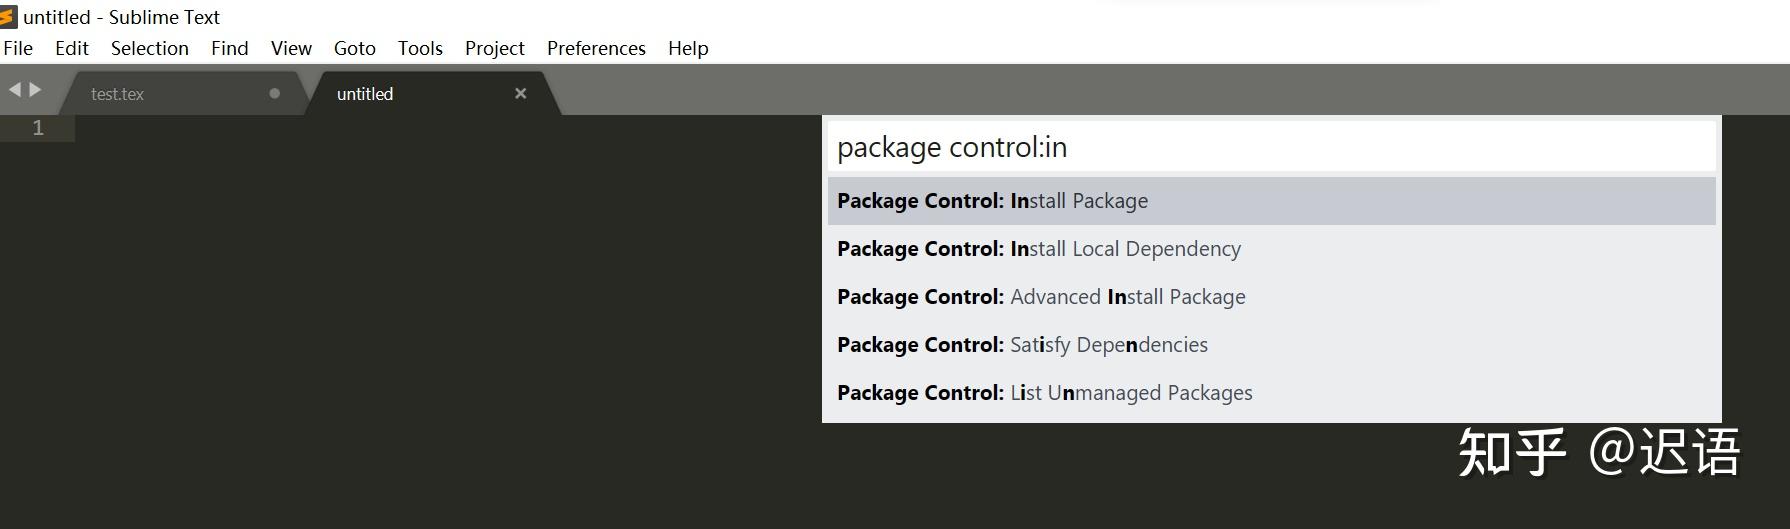
Task: Open the Tools menu
Action: 420,48
